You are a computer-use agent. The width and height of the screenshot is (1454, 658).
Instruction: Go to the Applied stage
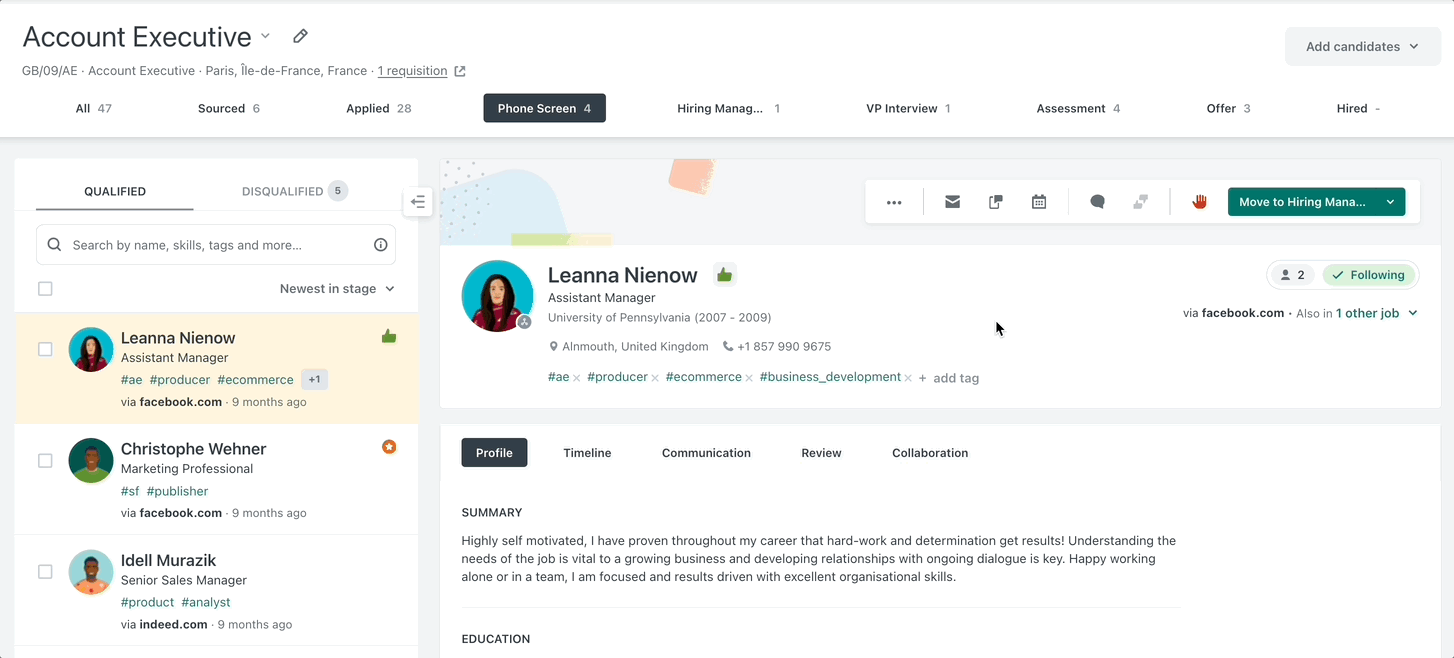[x=379, y=108]
